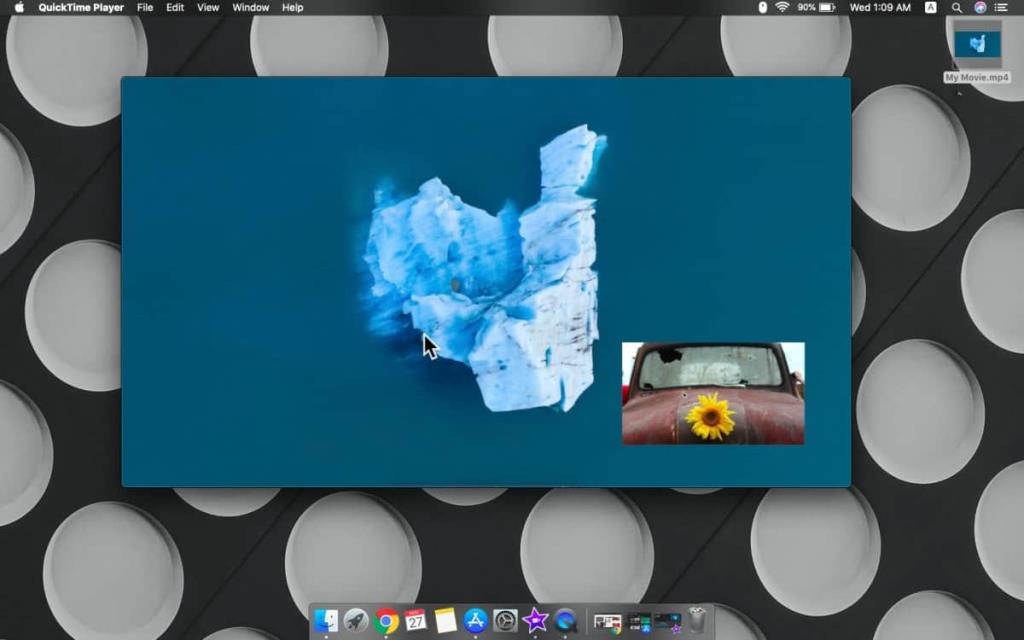Screen dimensions: 1024x640
Task: Click a minimized window thumbnail in the Dock
Action: (606, 620)
